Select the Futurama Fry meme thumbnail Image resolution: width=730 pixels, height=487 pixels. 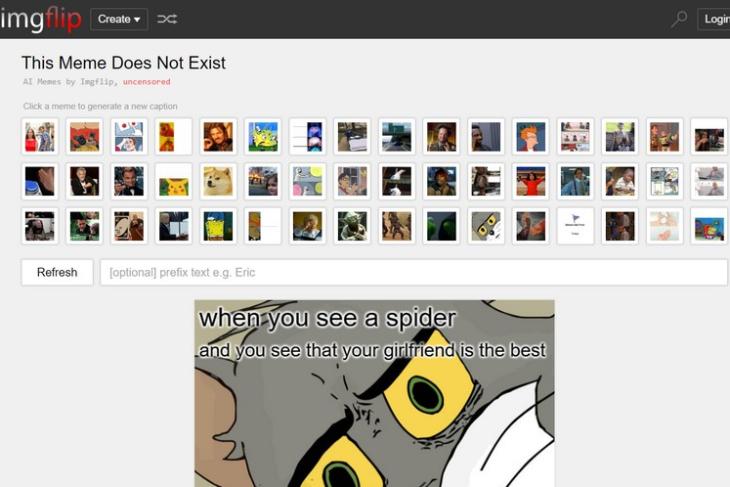pyautogui.click(x=531, y=136)
